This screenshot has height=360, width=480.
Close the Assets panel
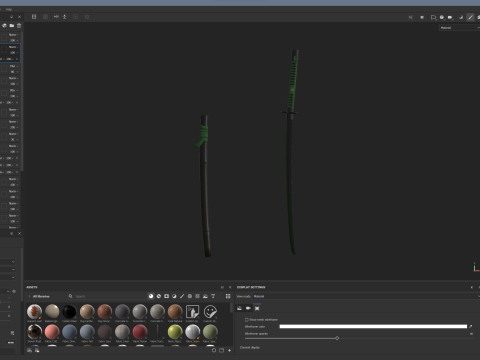tap(230, 287)
